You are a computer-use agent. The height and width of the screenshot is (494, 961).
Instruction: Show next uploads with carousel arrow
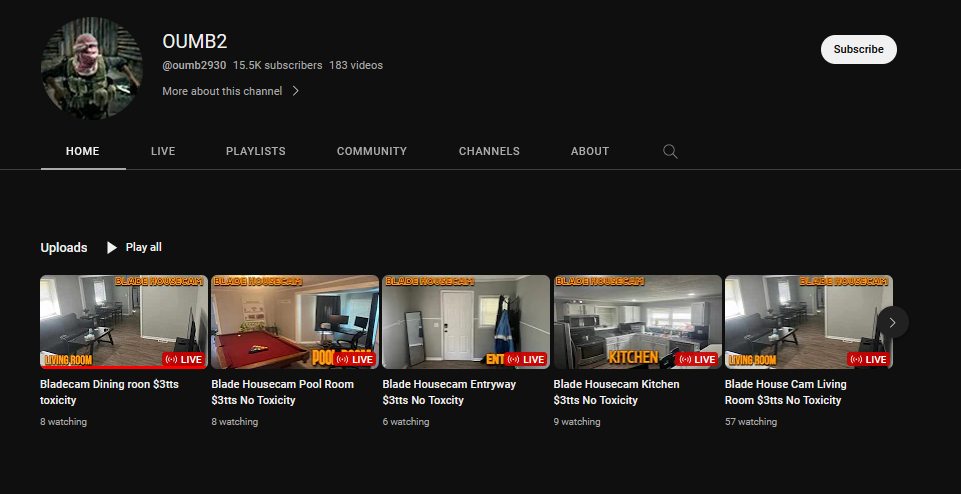[892, 322]
